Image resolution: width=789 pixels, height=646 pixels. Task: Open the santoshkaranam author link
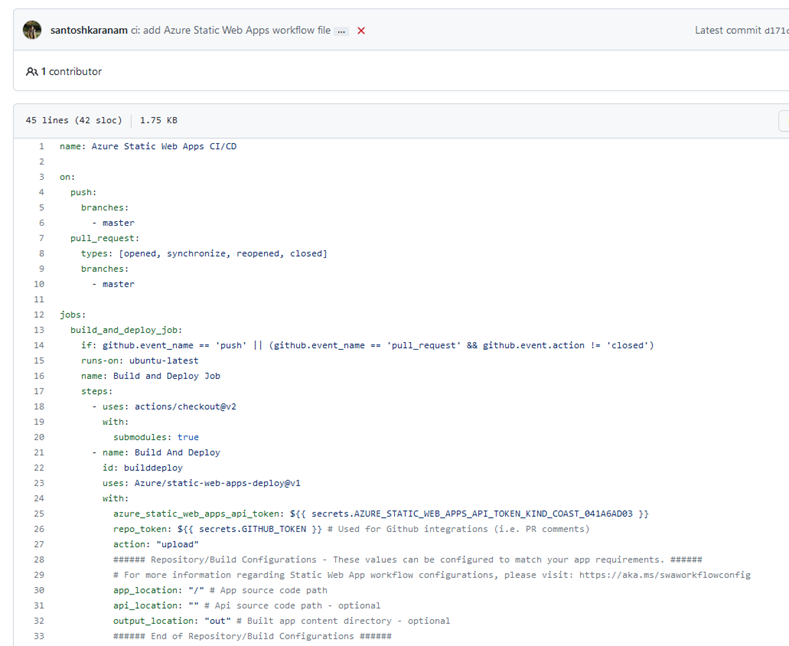coord(89,30)
